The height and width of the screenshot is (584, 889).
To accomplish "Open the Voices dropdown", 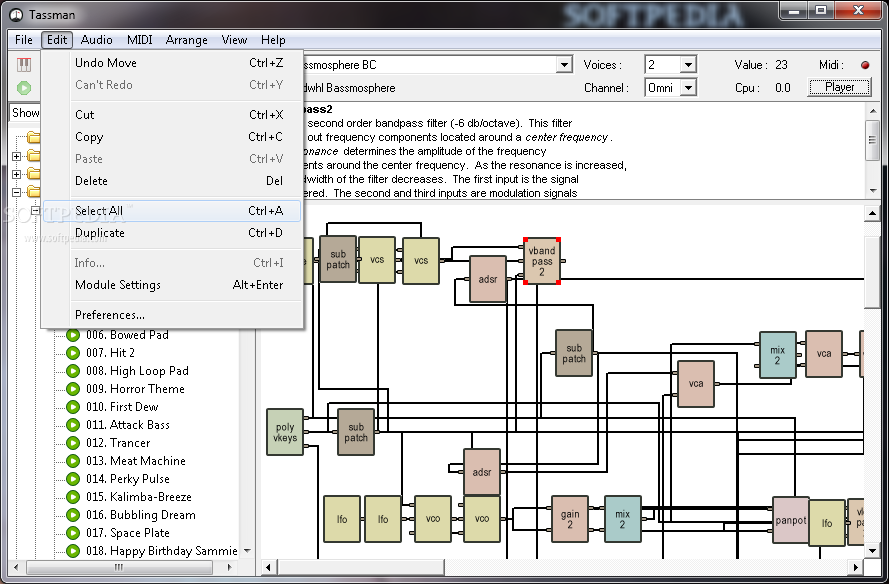I will pyautogui.click(x=688, y=65).
